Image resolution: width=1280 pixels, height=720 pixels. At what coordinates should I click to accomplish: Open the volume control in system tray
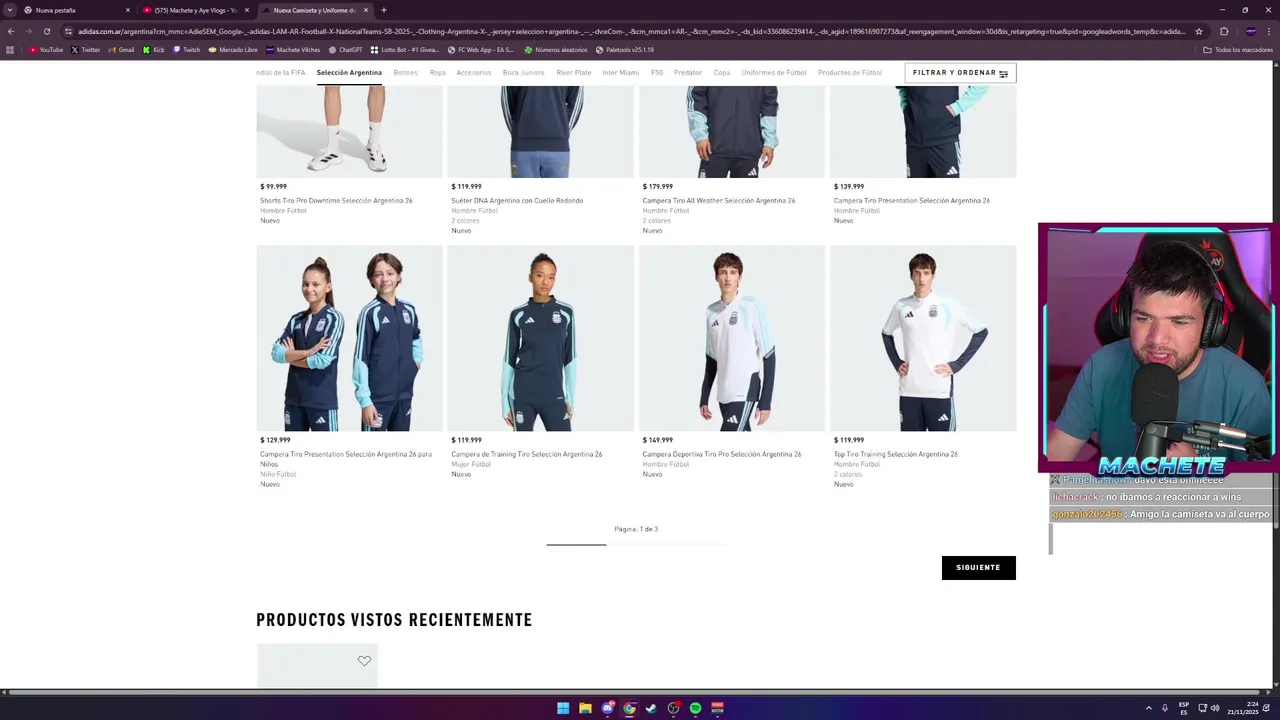tap(1215, 708)
